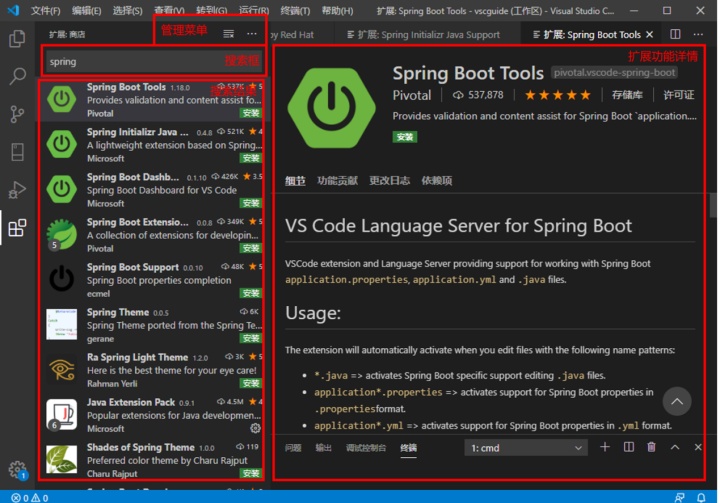The height and width of the screenshot is (503, 720).
Task: Kill the terminal with trash icon
Action: point(651,447)
